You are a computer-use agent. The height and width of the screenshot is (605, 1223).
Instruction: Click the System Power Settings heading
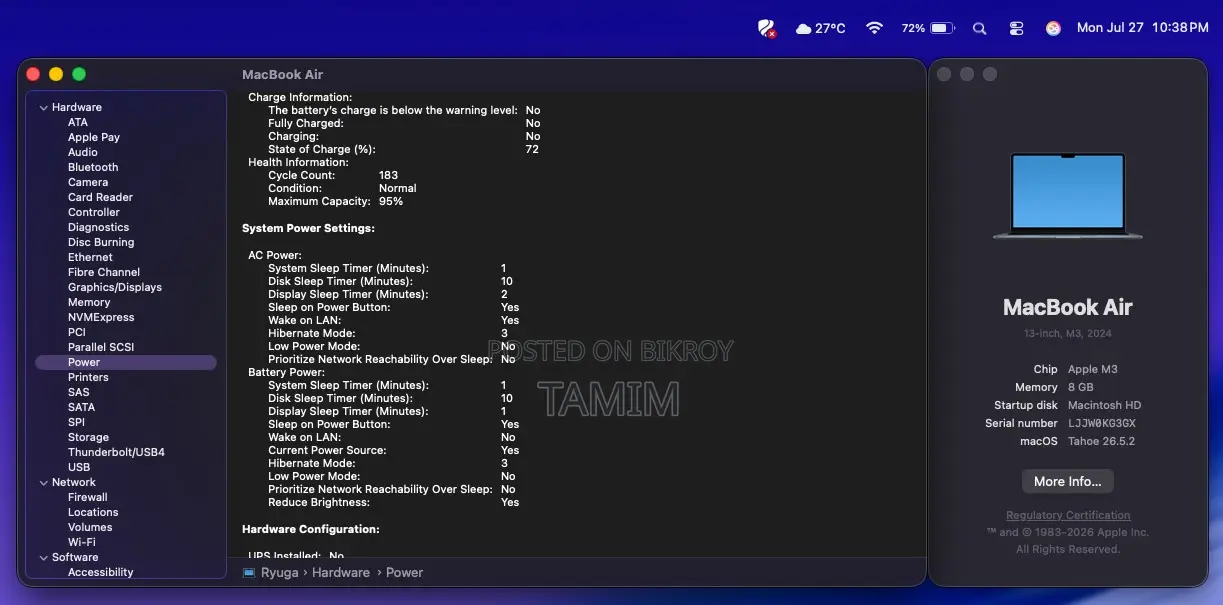[308, 228]
